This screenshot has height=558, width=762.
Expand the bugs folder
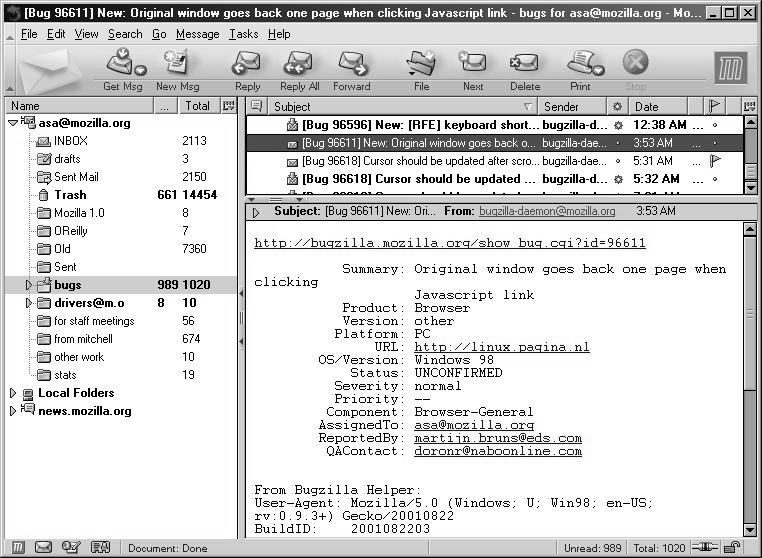click(x=29, y=285)
